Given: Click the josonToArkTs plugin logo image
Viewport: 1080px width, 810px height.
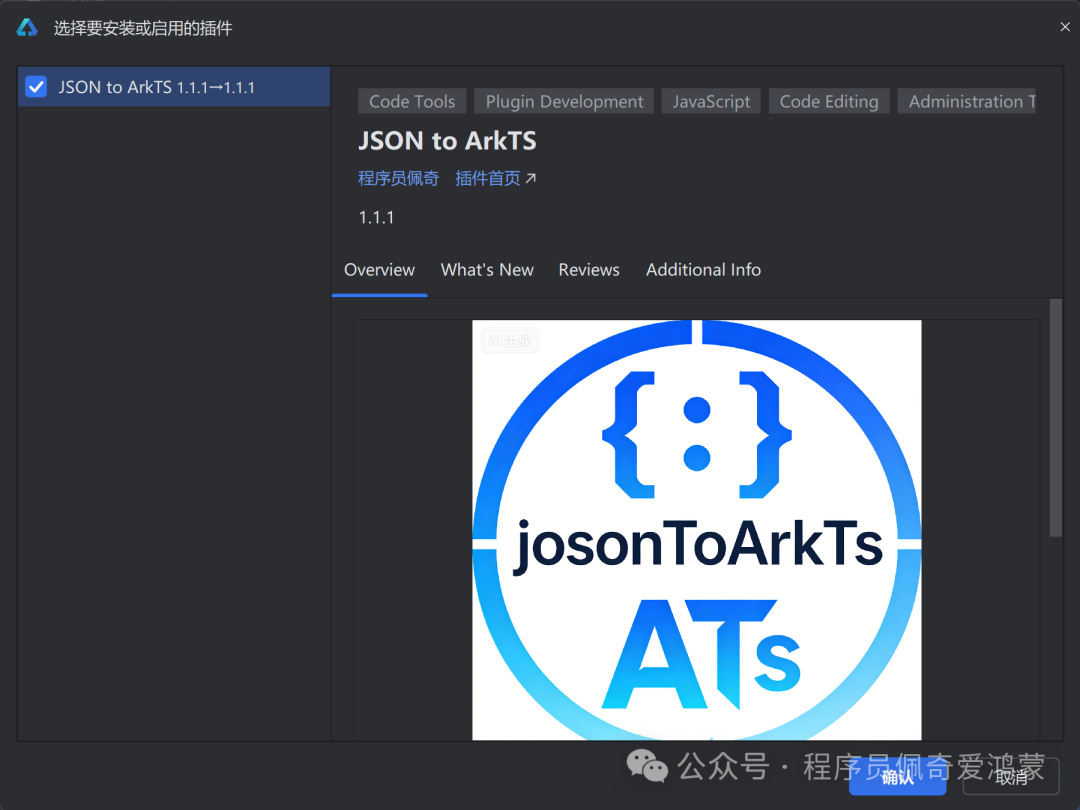Looking at the screenshot, I should coord(696,530).
